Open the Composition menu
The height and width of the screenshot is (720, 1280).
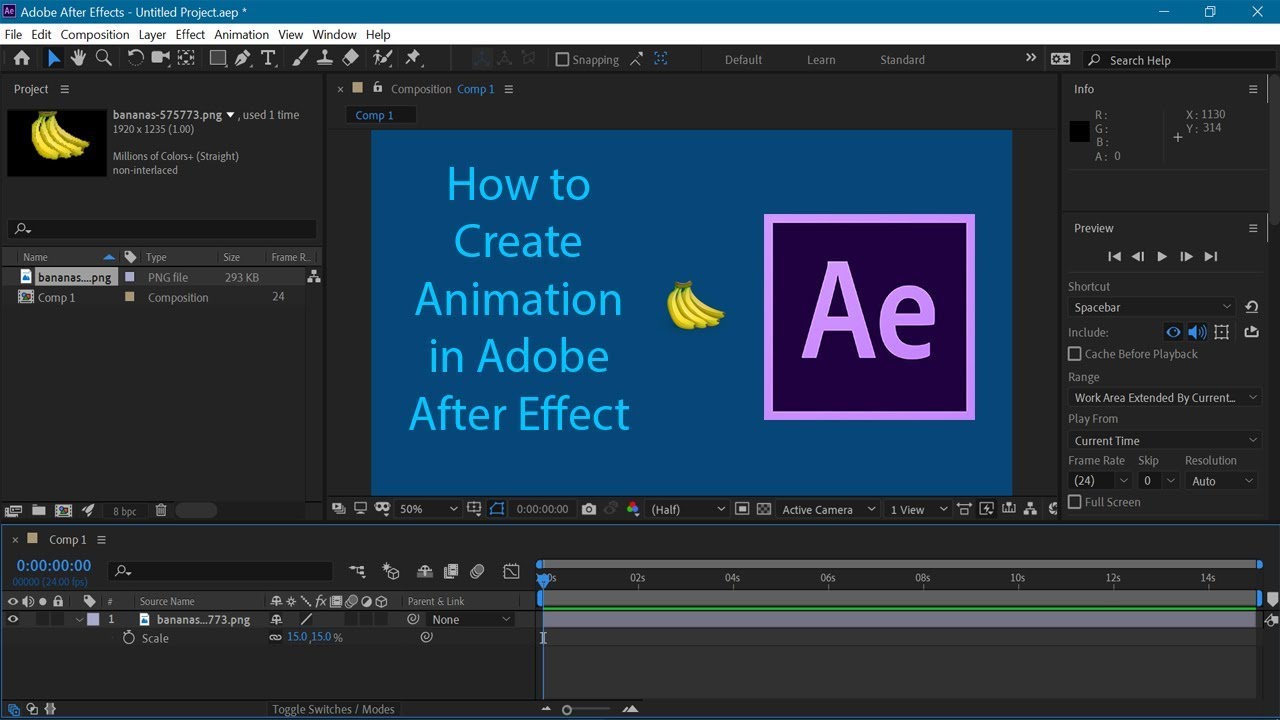[95, 34]
